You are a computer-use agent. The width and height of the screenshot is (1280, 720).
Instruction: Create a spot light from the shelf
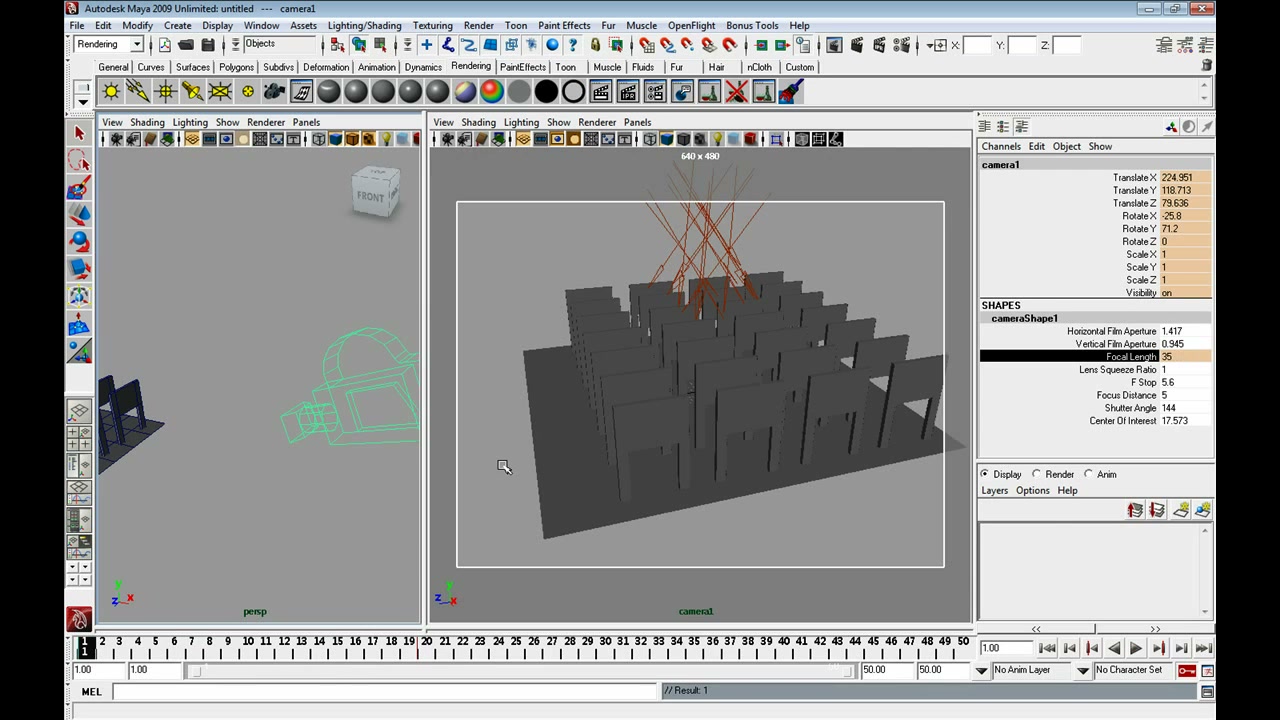194,92
